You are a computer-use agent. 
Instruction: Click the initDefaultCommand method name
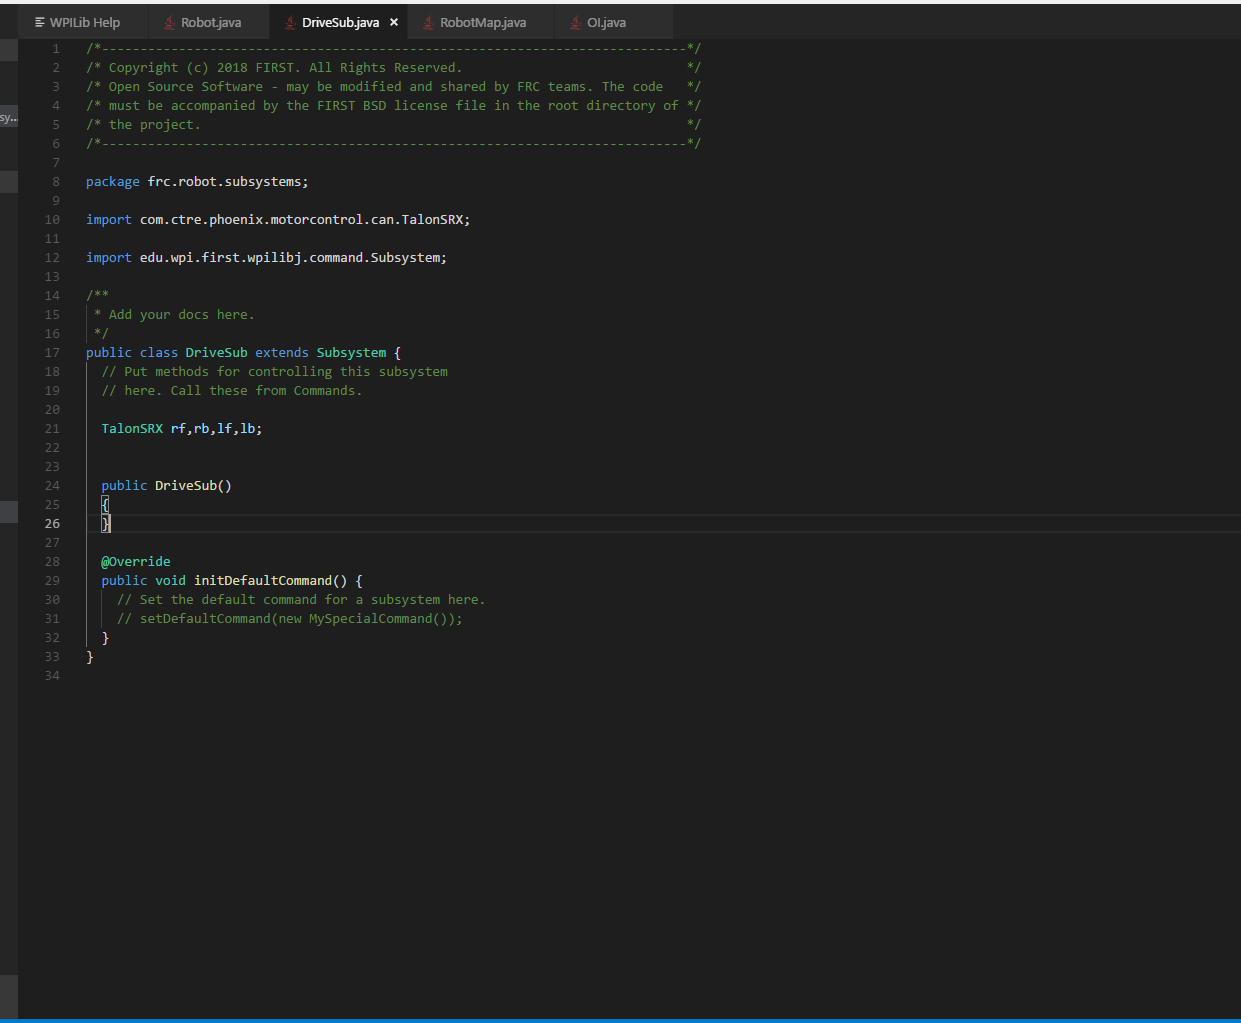[262, 581]
